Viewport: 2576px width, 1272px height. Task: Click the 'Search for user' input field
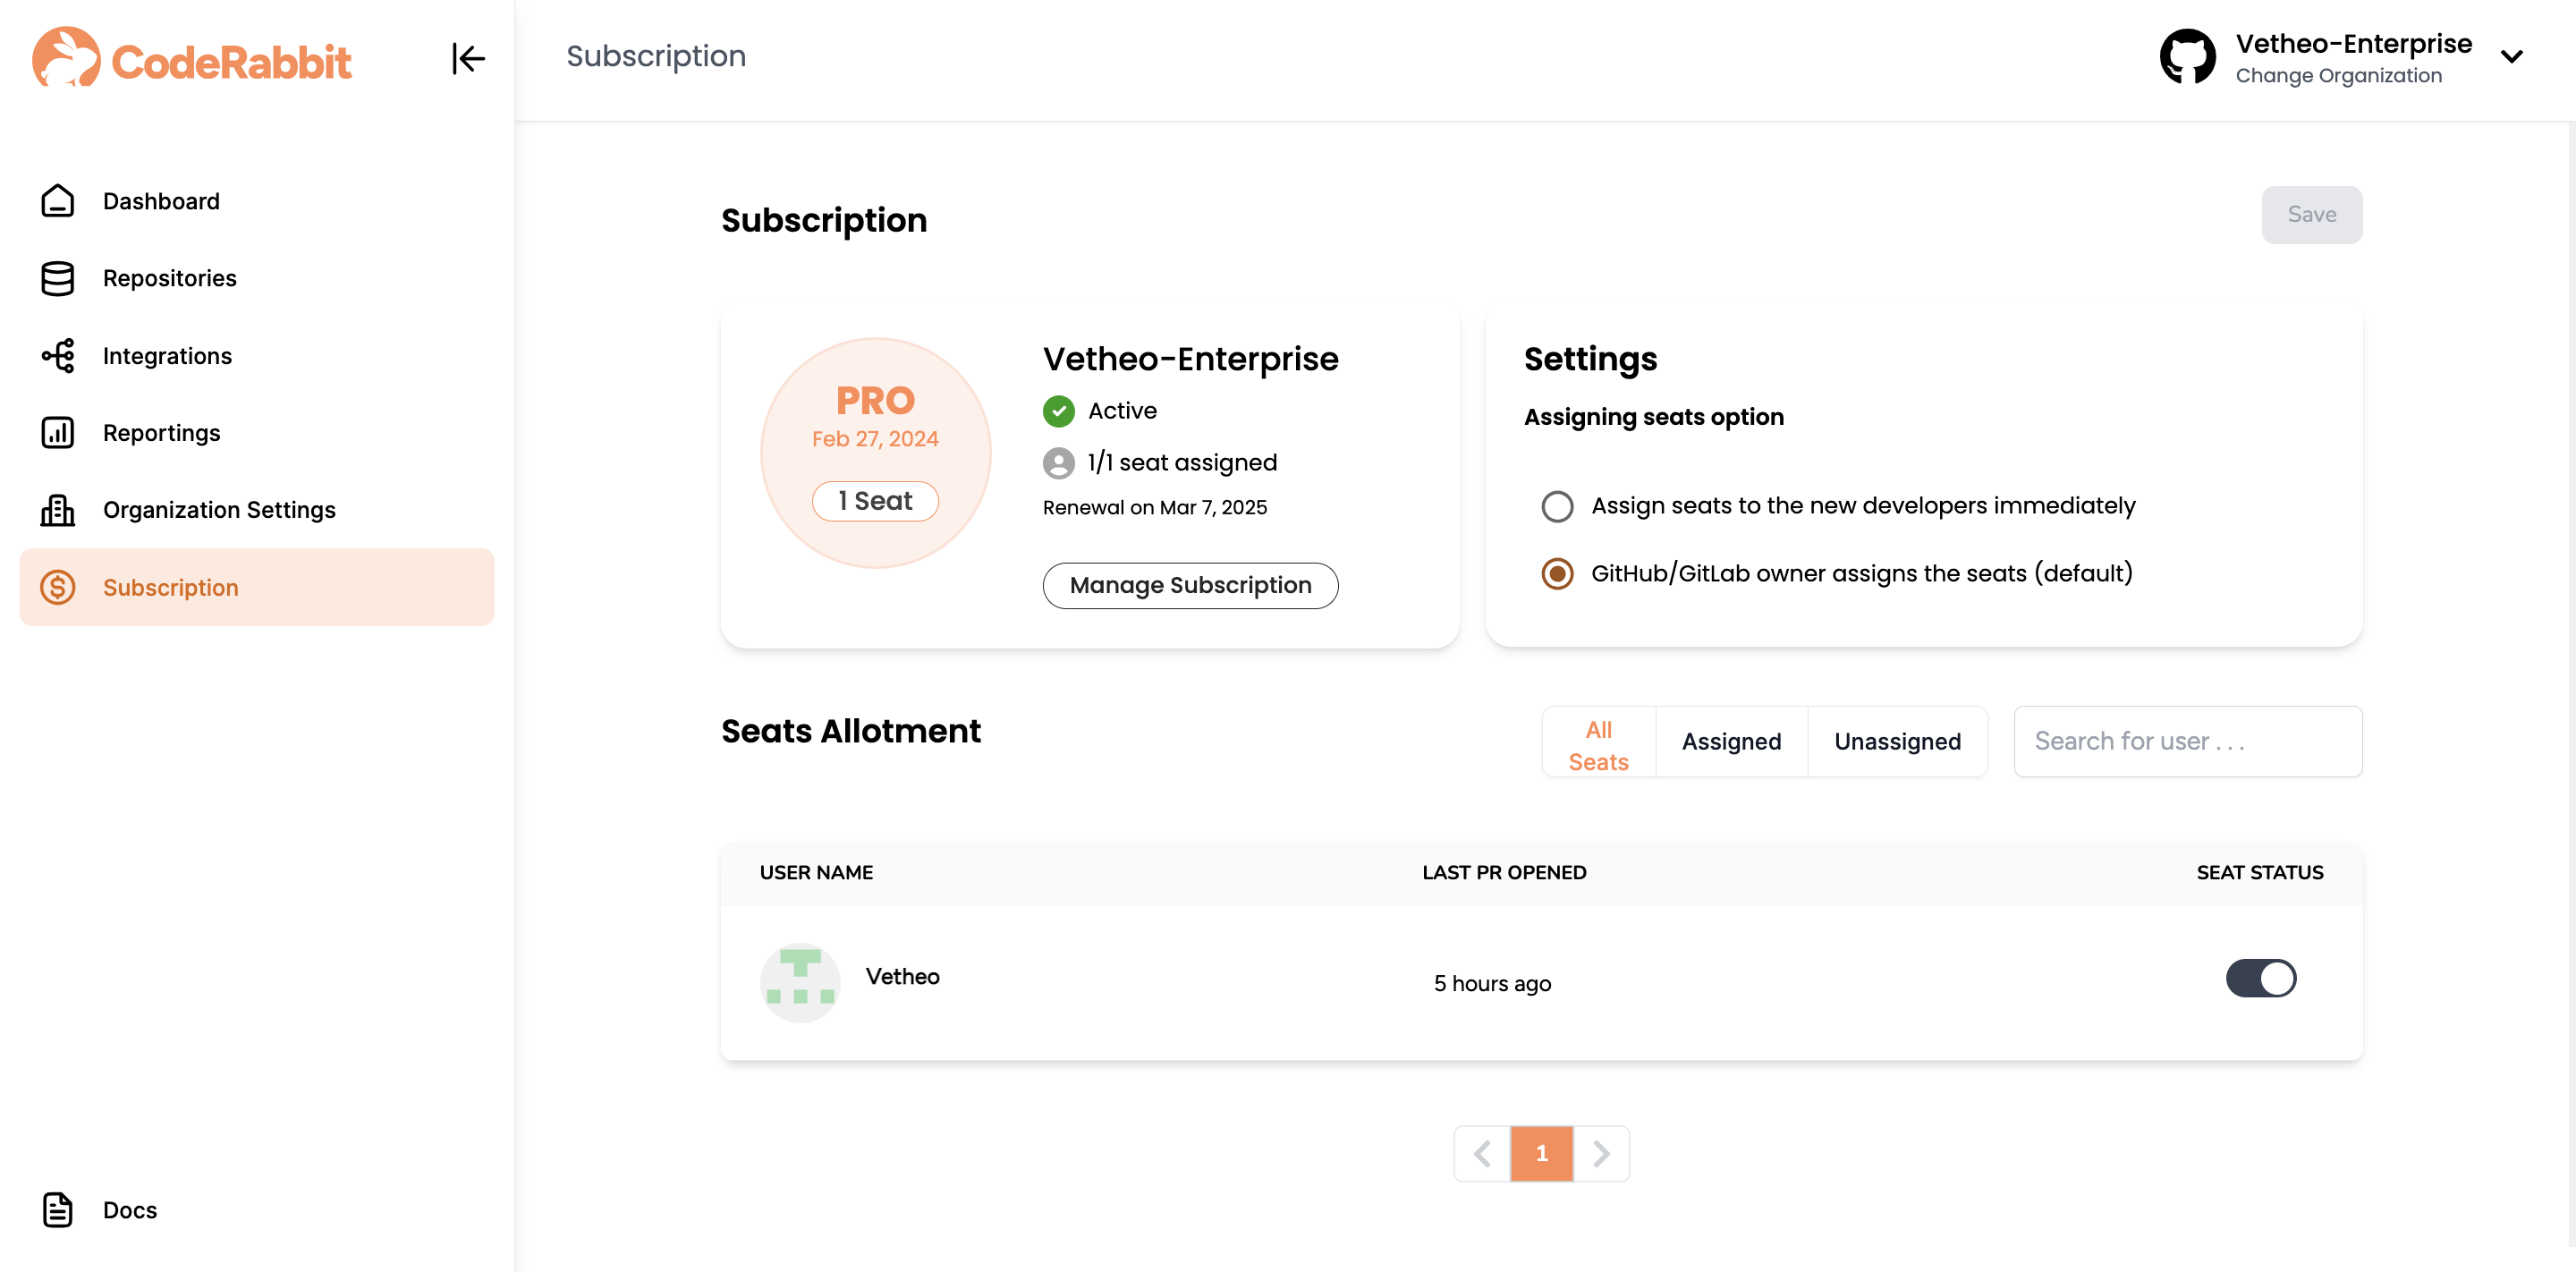[x=2187, y=741]
